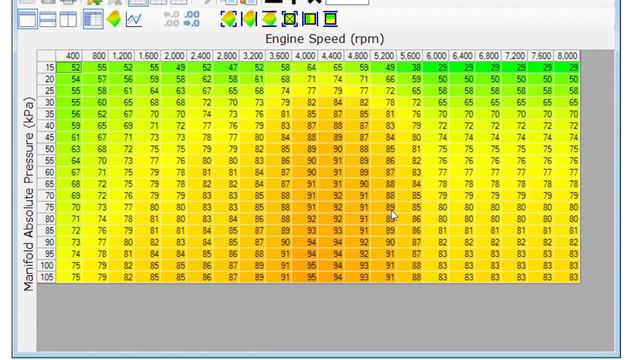Click the crossed-box table fit icon
The image size is (640, 360).
[x=290, y=19]
